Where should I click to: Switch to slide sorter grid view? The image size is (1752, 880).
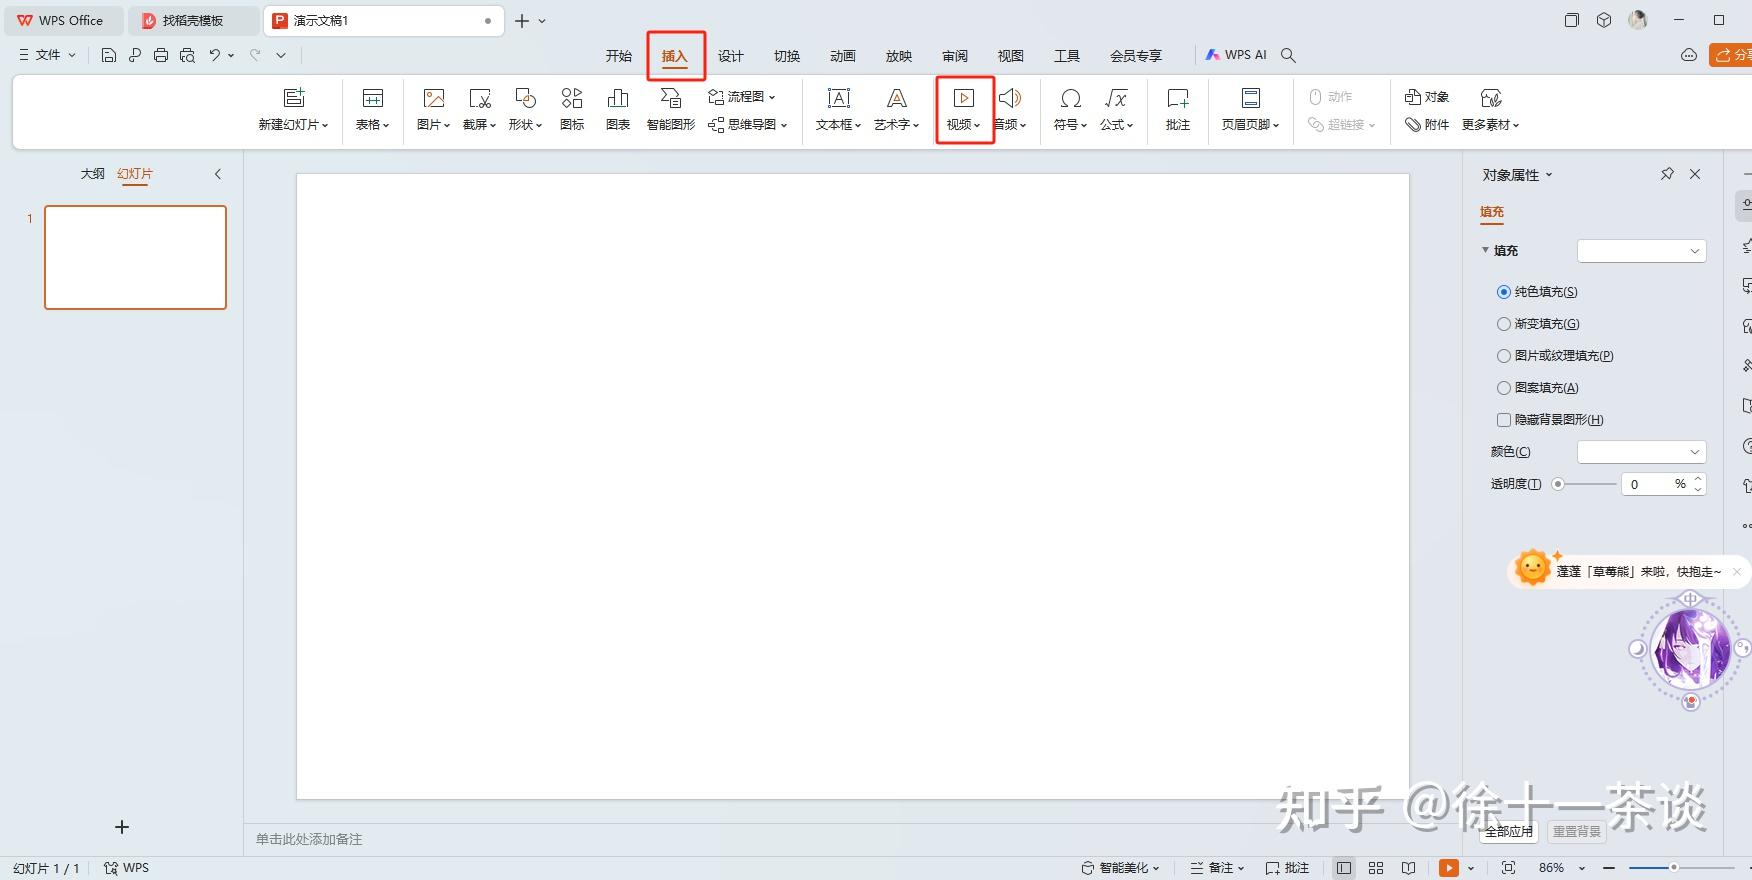[x=1376, y=867]
